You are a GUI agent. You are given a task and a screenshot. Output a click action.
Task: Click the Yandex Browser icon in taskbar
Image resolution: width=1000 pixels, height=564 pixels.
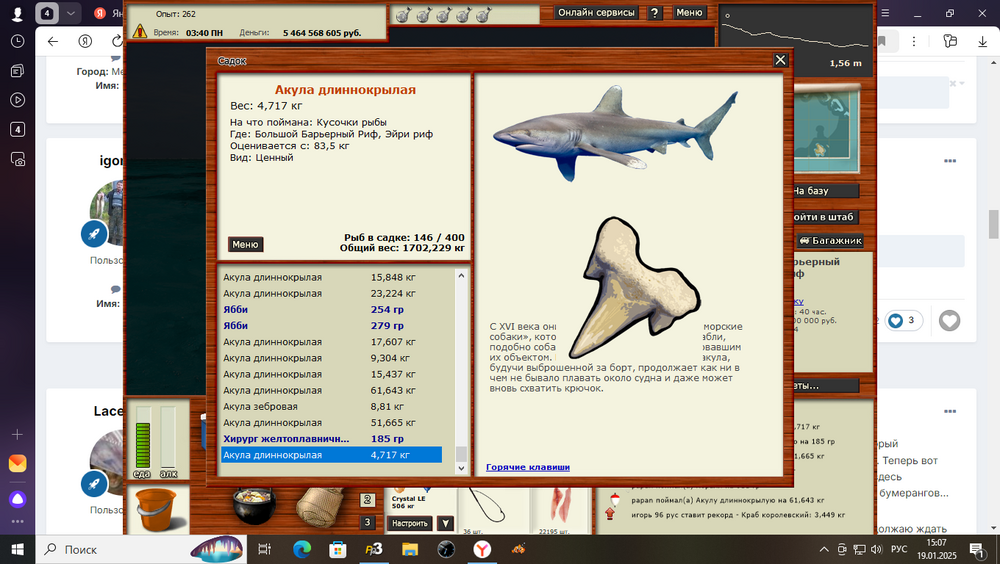pos(482,549)
